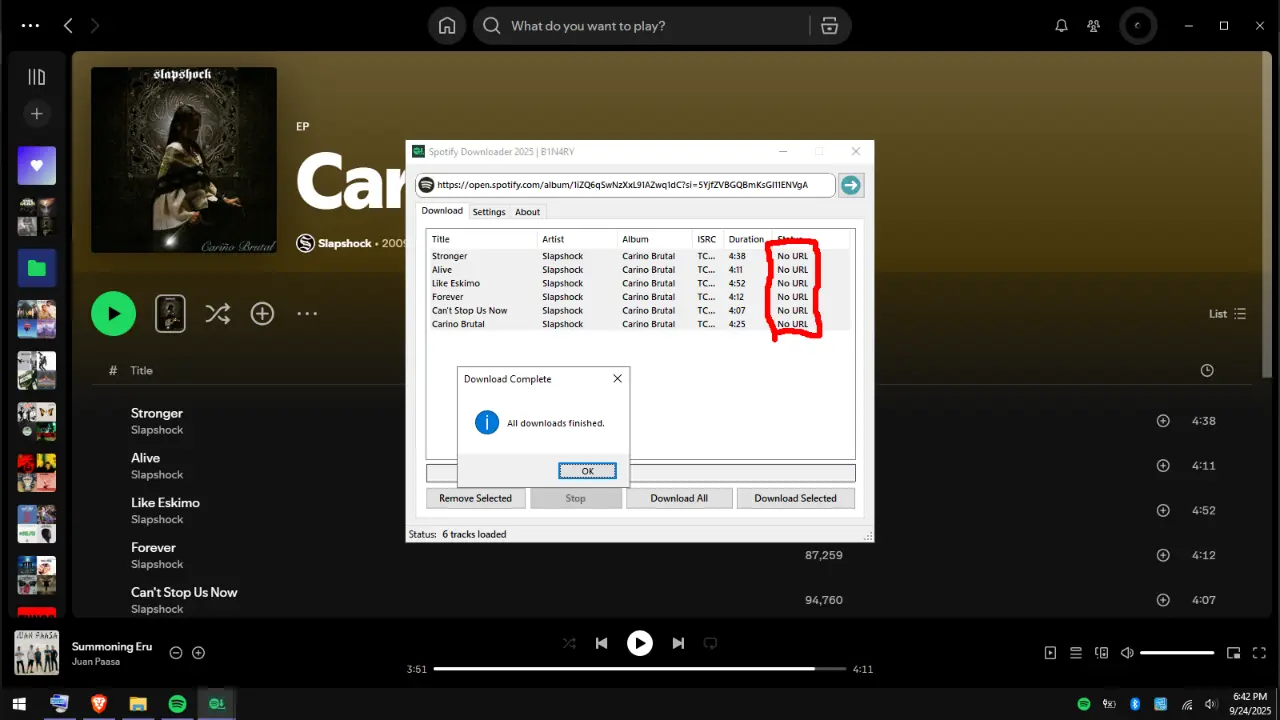
Task: Open the Queue icon in player bar
Action: coord(1076,653)
